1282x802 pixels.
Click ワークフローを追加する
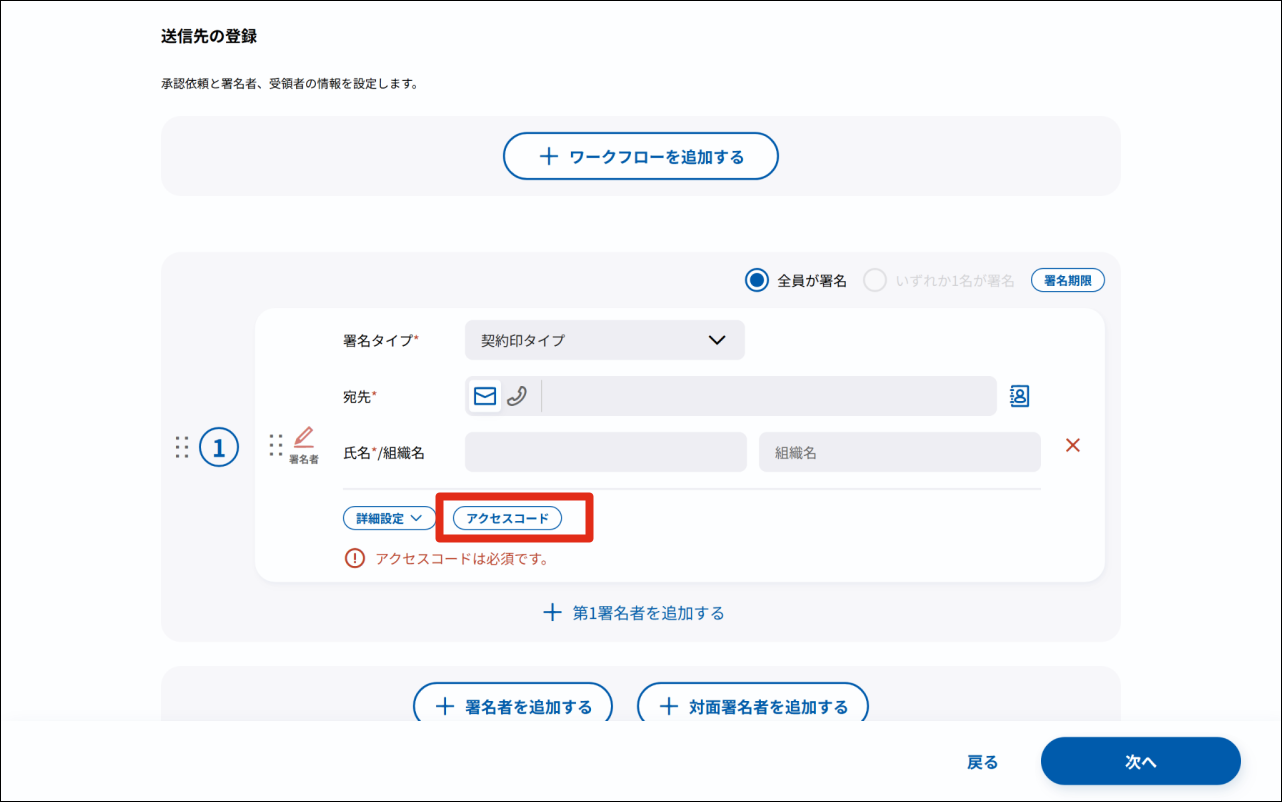pos(640,156)
